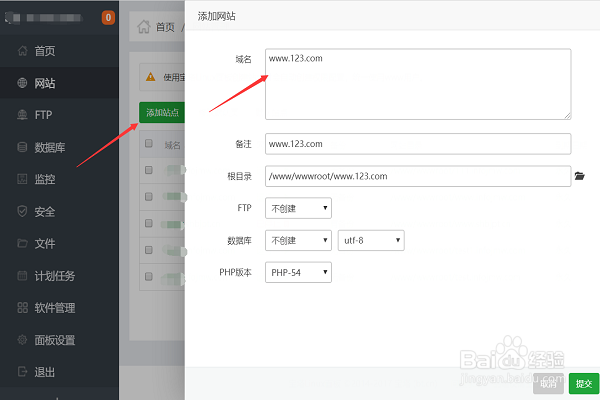Open the 监控 sidebar menu item
Screen dimensions: 600x400
pos(59,179)
